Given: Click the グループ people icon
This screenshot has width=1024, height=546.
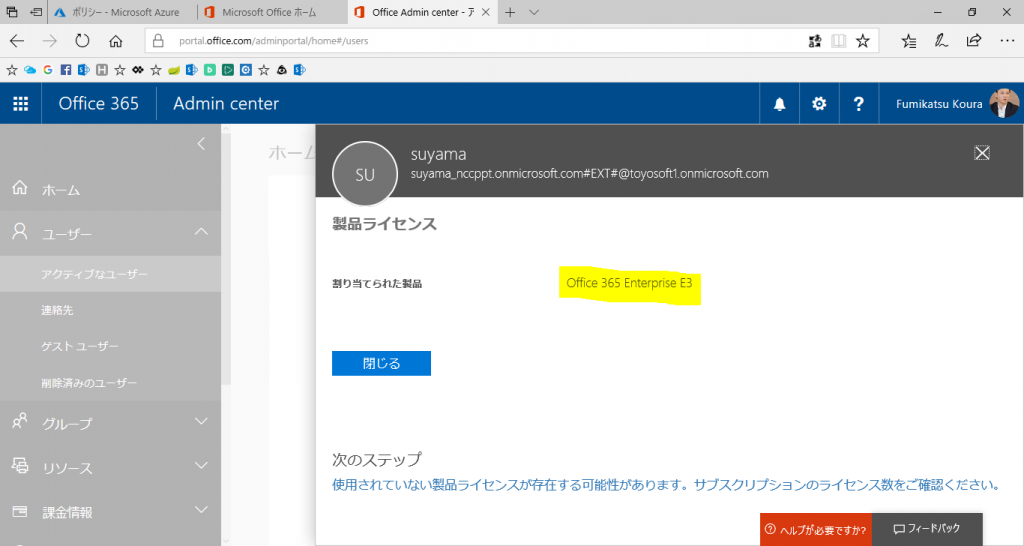Looking at the screenshot, I should click(20, 421).
